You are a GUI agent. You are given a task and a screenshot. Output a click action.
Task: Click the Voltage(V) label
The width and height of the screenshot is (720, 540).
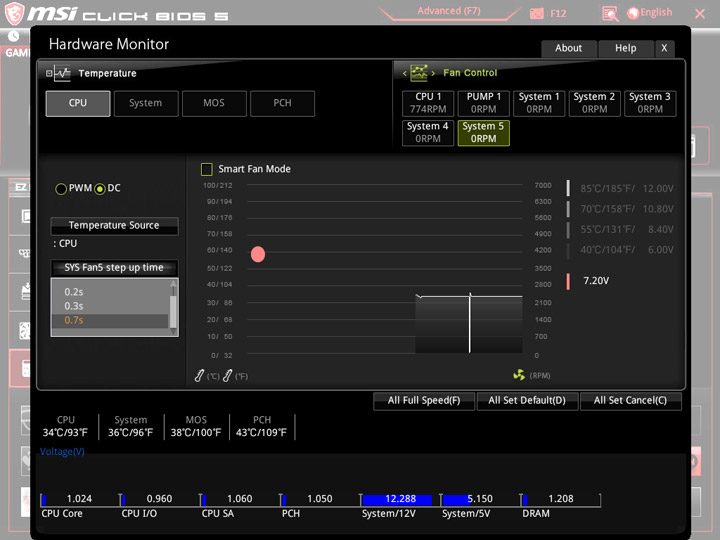point(62,452)
